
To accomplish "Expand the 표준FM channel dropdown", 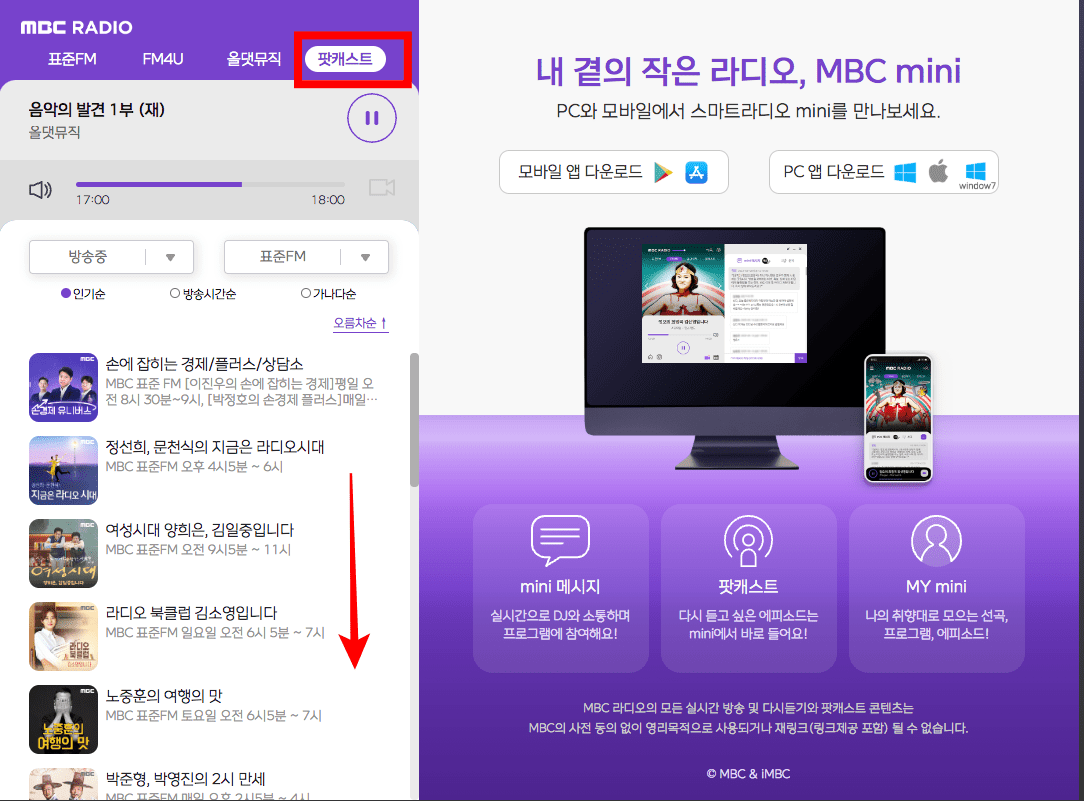I will point(306,257).
